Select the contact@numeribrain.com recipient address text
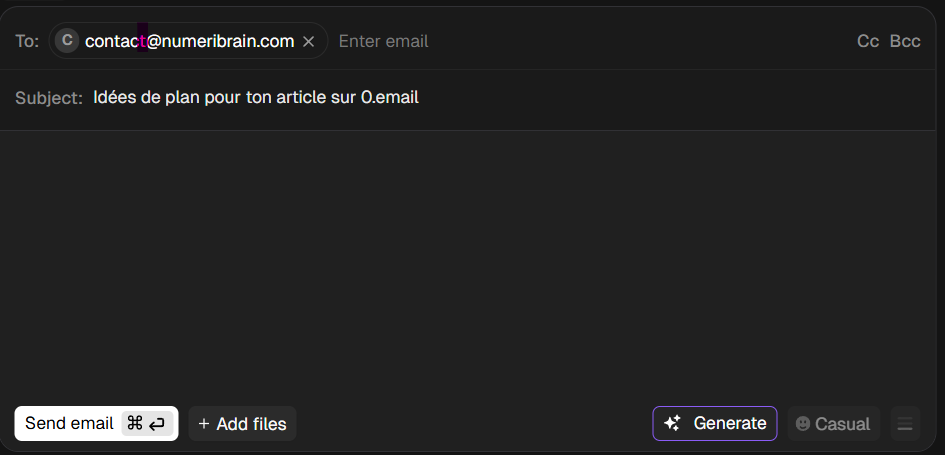The width and height of the screenshot is (945, 455). pyautogui.click(x=189, y=41)
